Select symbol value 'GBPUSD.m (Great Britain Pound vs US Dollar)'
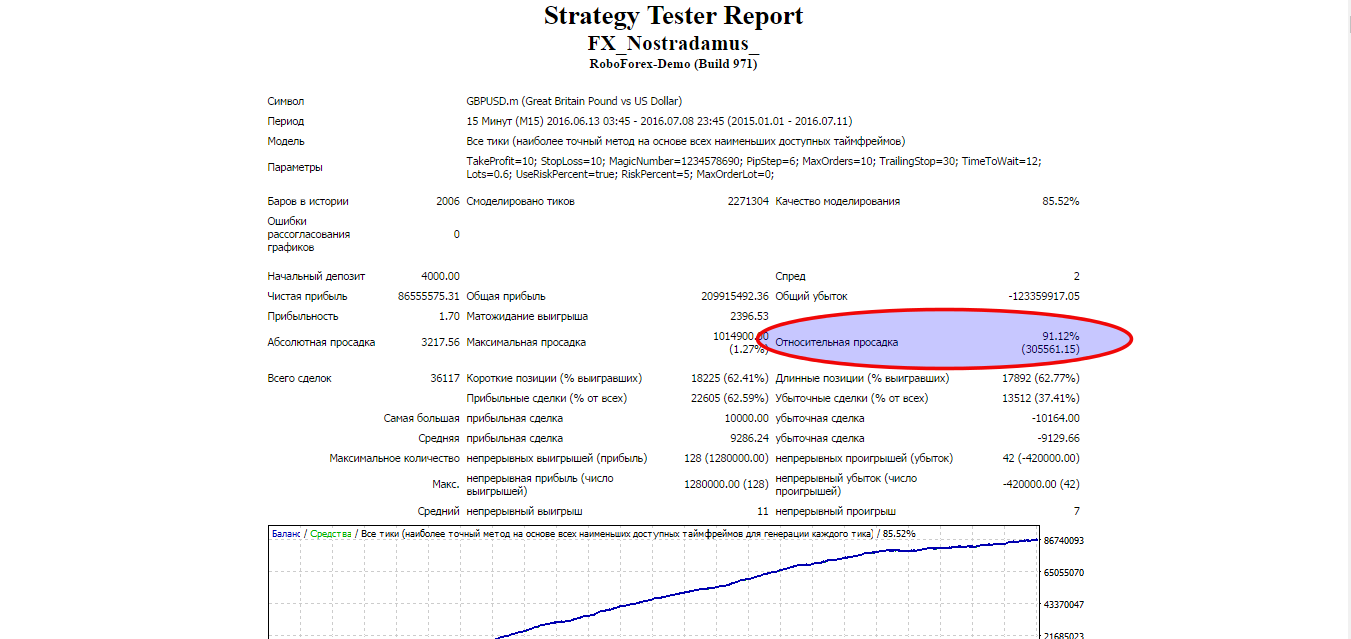1351x639 pixels. point(573,101)
